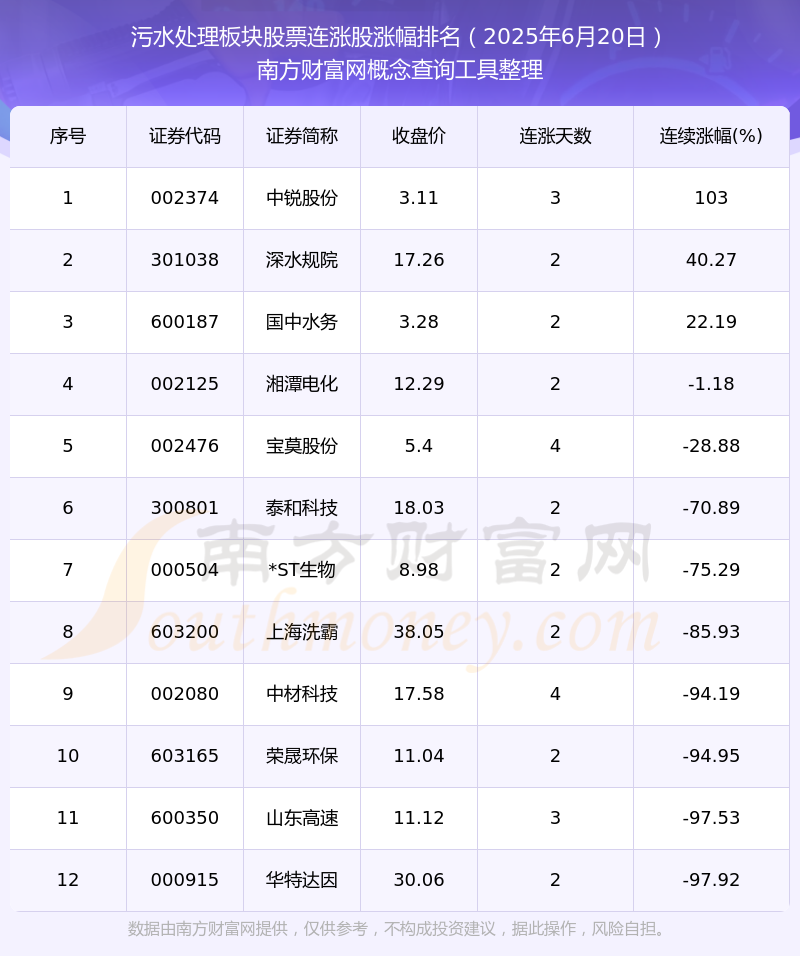Click the title 污水处理板块股票连涨股涨幅排名
This screenshot has height=956, width=800.
(296, 37)
